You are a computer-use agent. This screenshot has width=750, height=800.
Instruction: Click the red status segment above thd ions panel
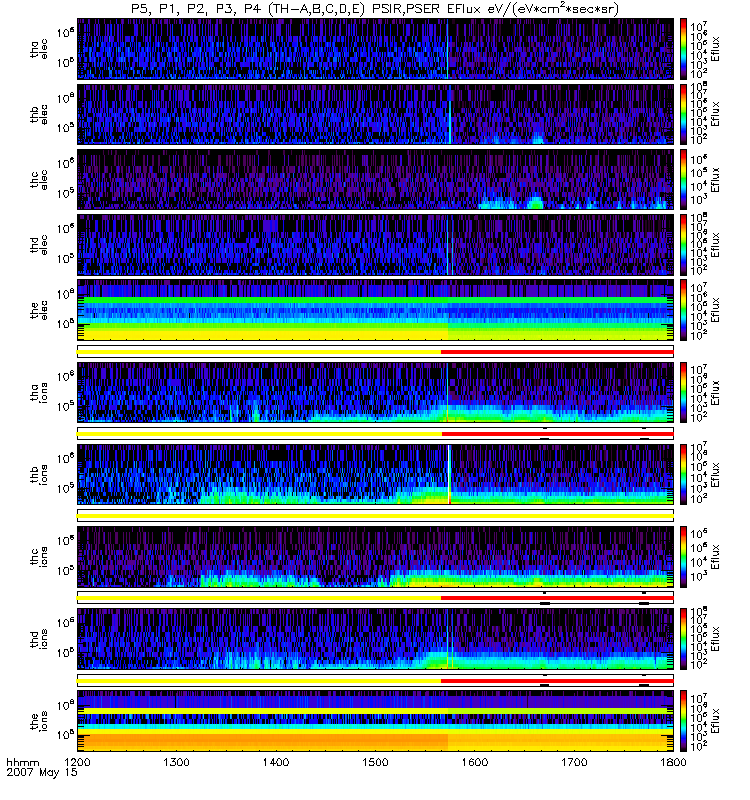557,598
